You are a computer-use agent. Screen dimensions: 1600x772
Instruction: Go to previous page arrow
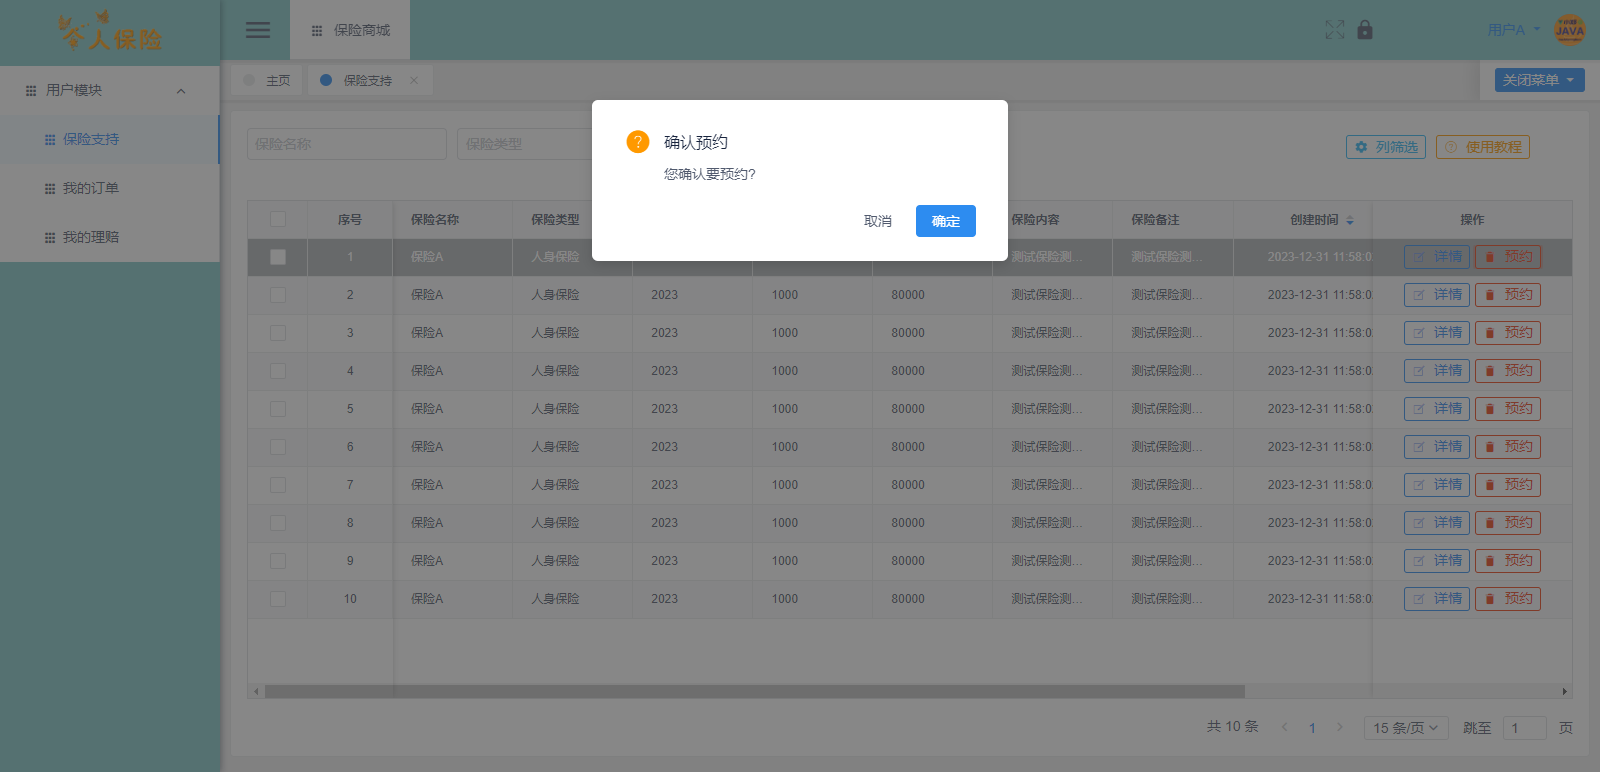(1285, 727)
